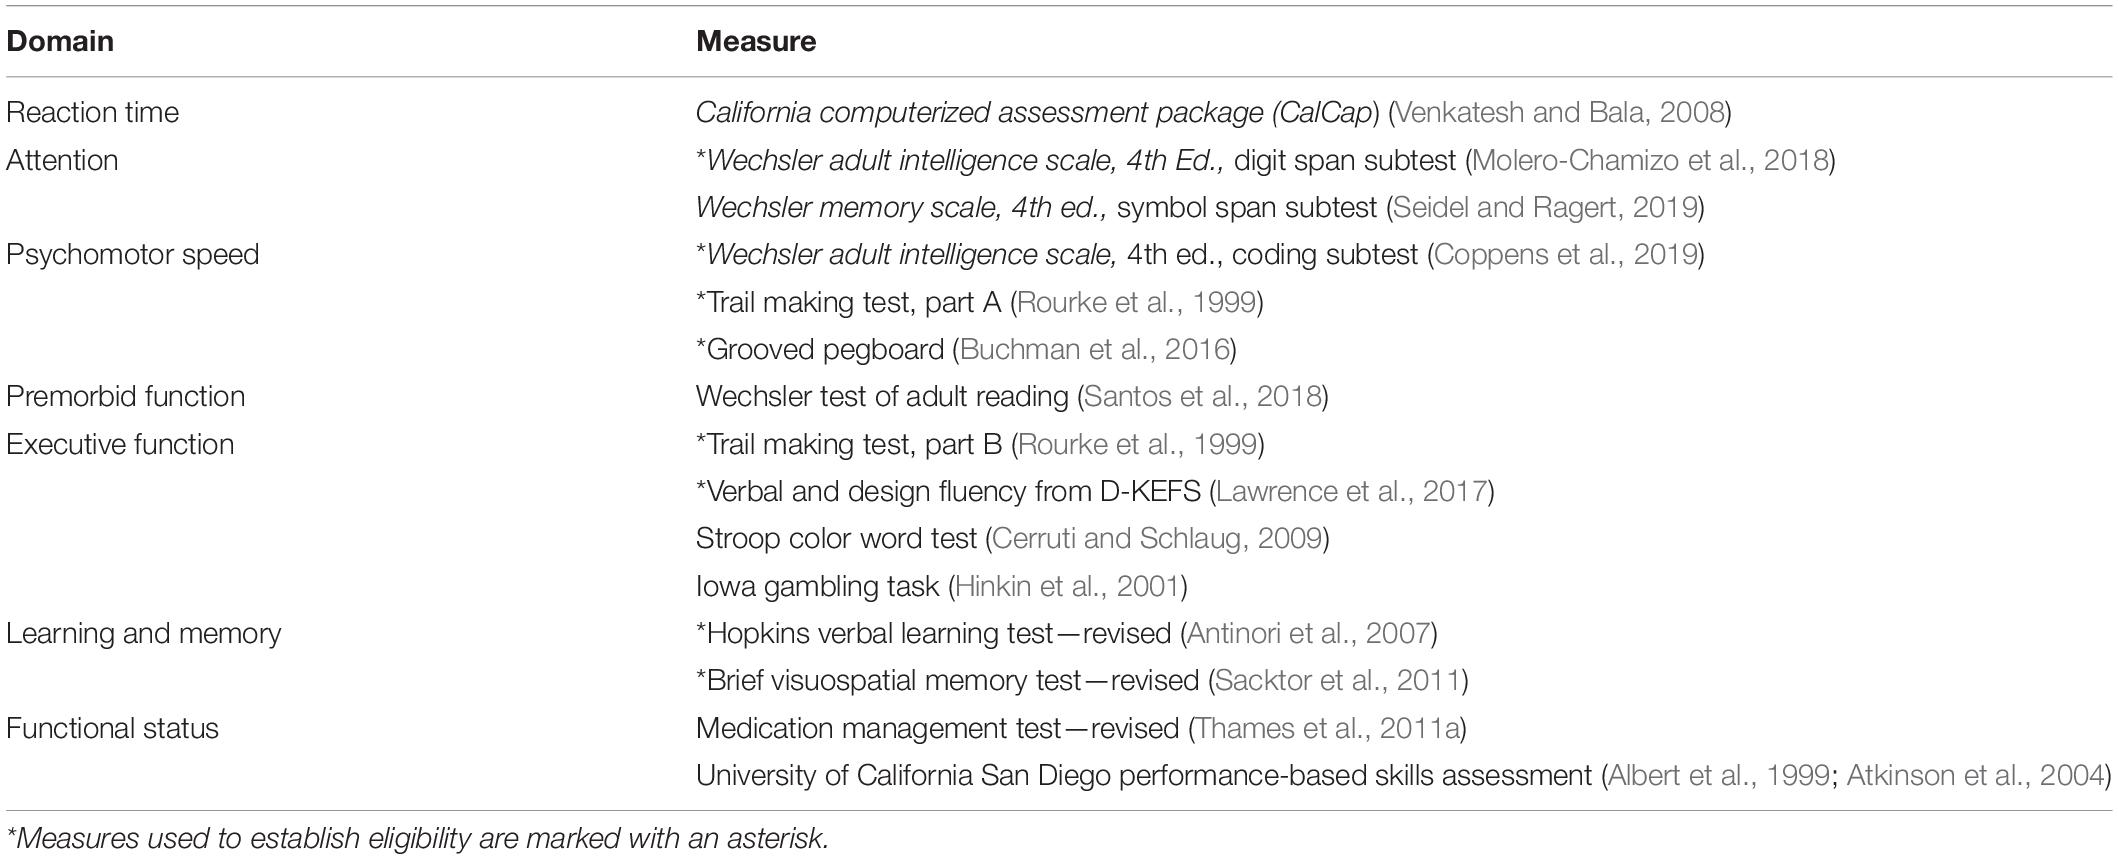Open Lawrence et al., 2017 citation link

[x=1351, y=491]
